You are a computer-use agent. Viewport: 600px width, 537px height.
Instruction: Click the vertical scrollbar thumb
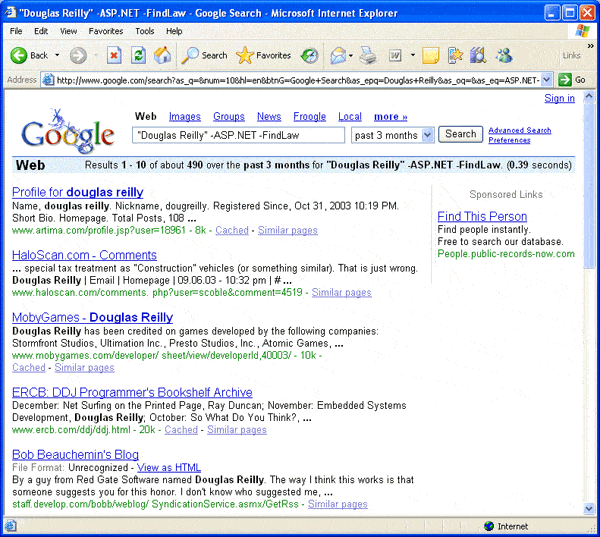(589, 185)
